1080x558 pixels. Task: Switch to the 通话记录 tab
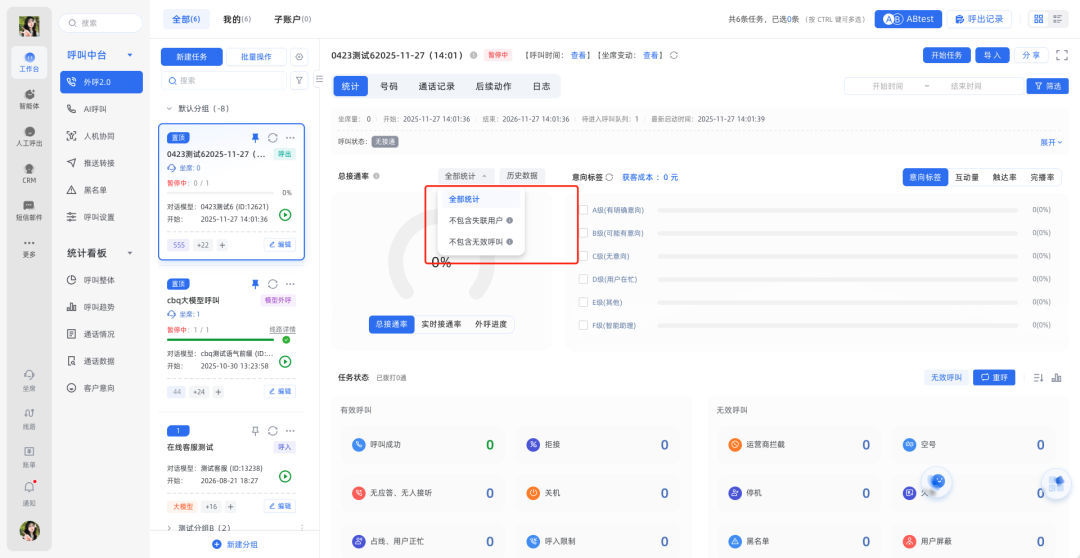[436, 87]
